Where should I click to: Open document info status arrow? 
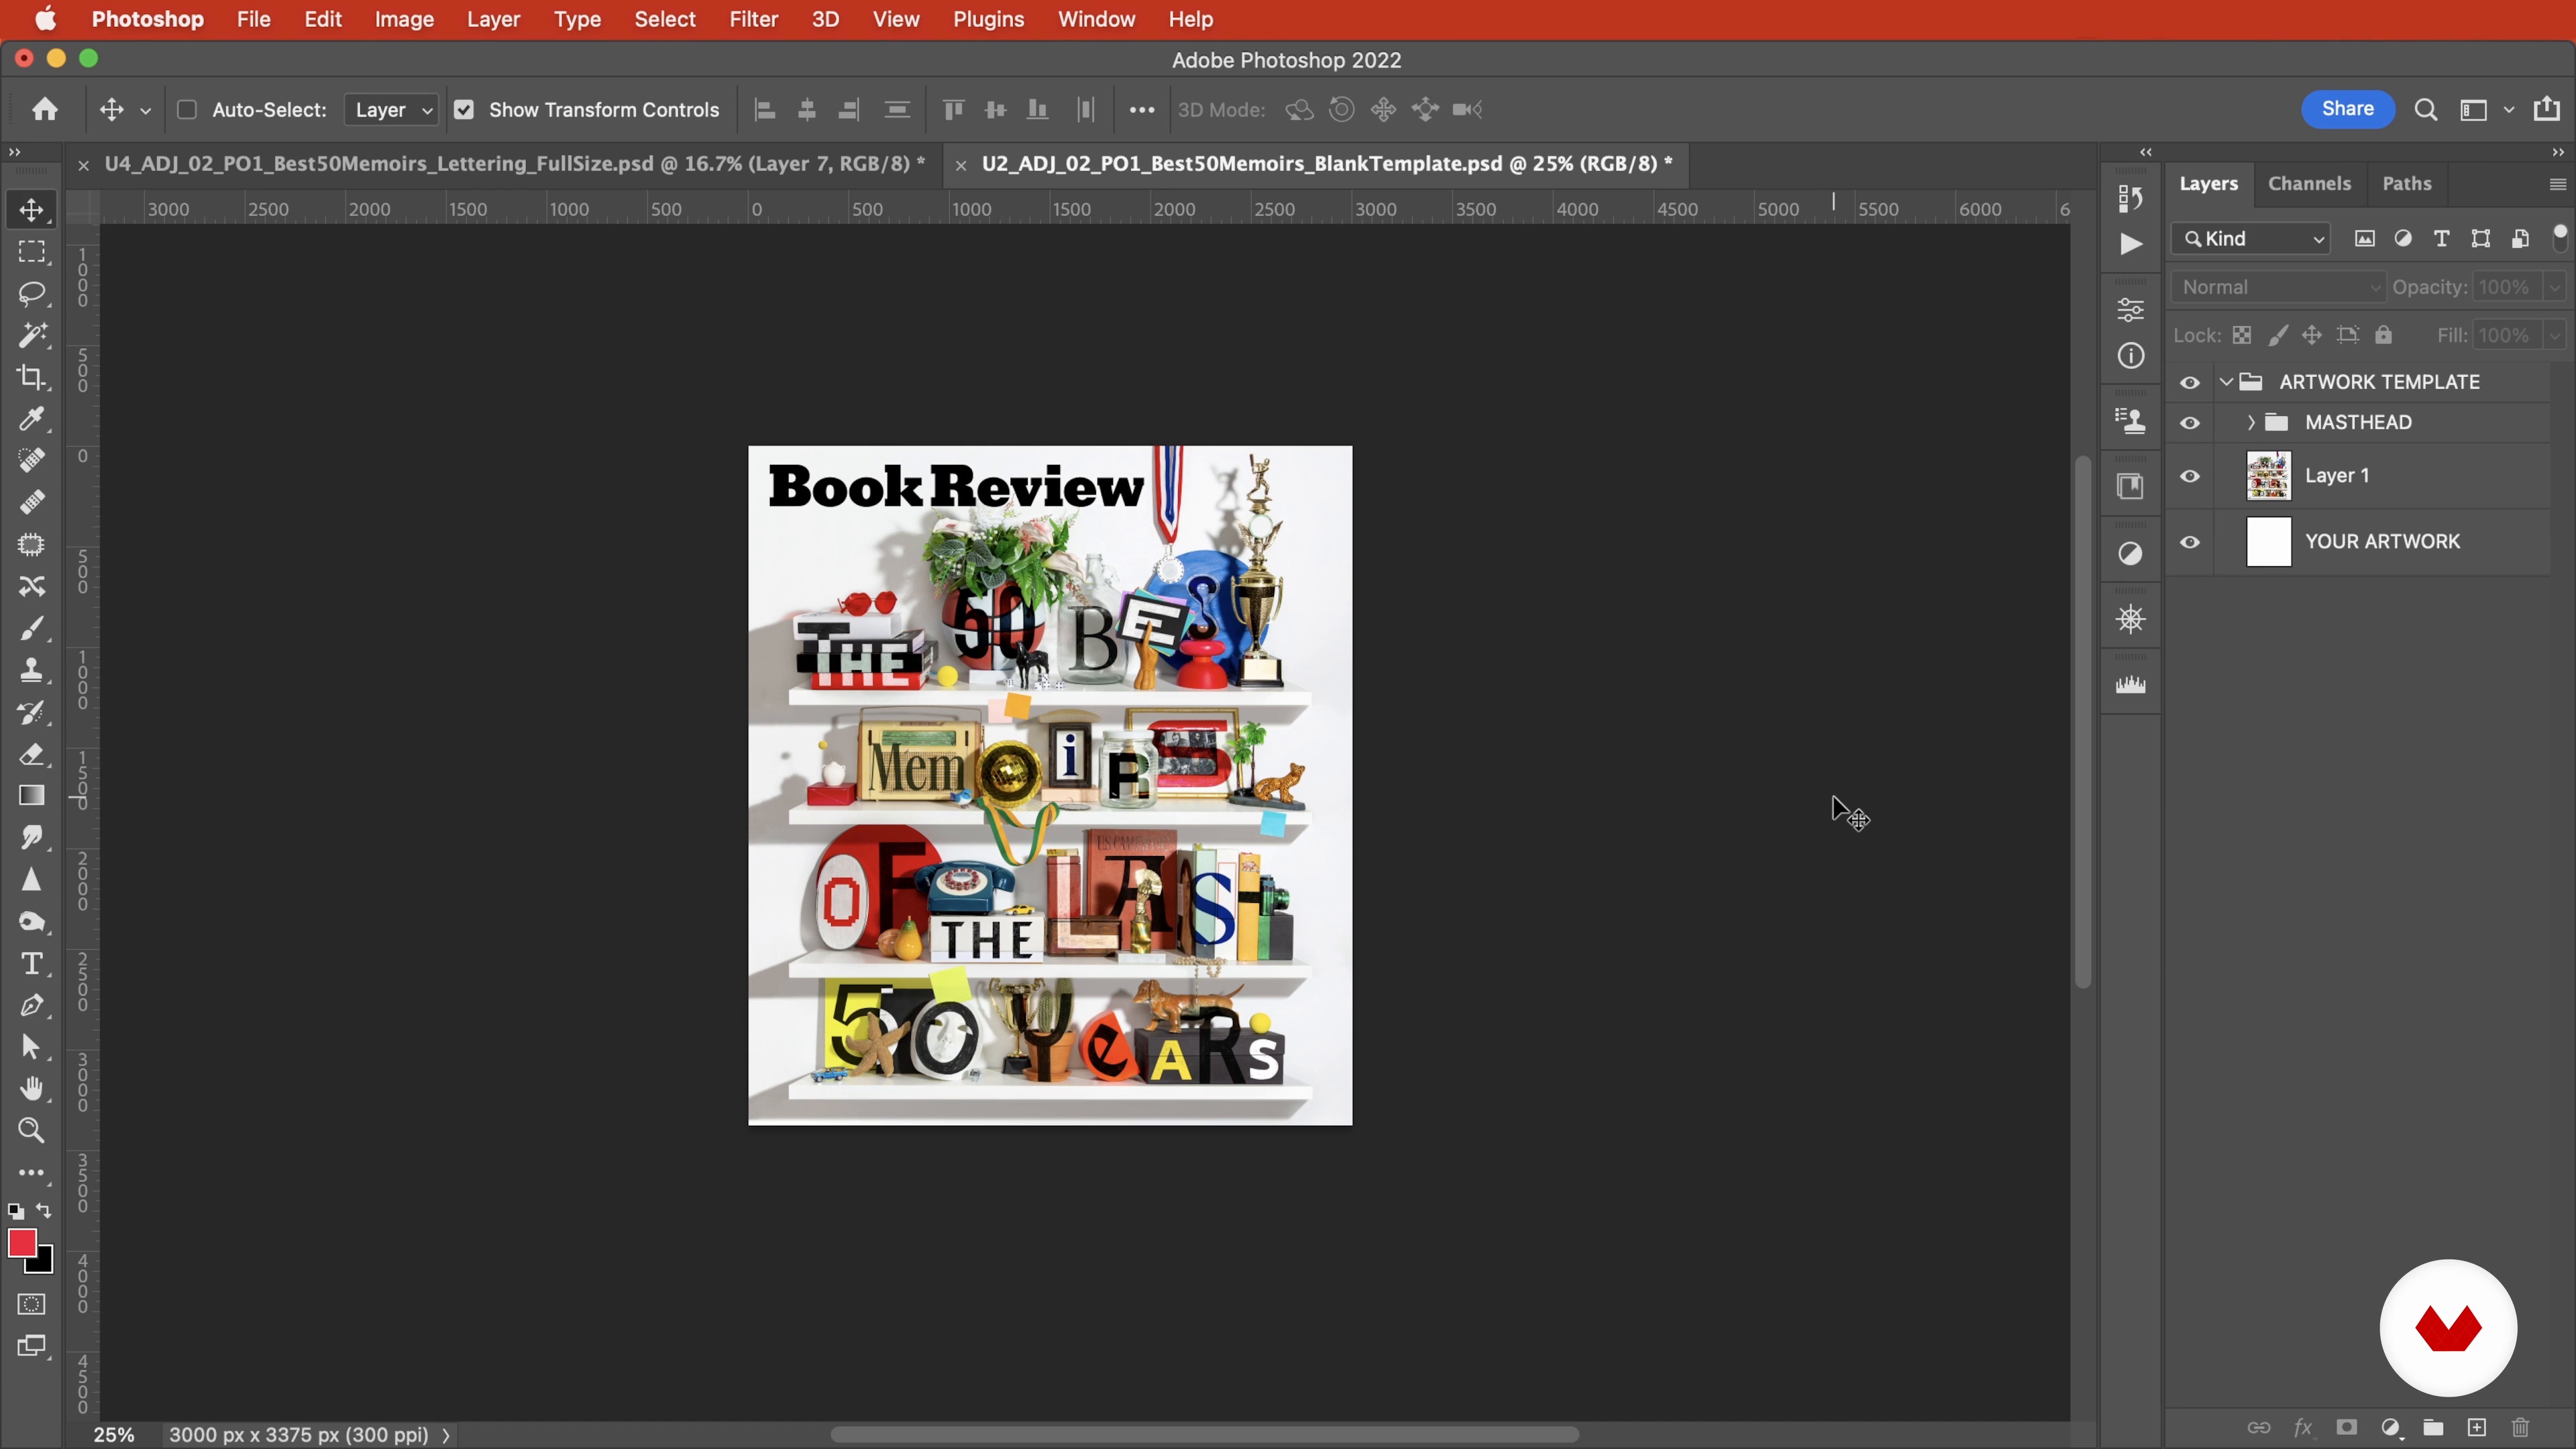[446, 1435]
